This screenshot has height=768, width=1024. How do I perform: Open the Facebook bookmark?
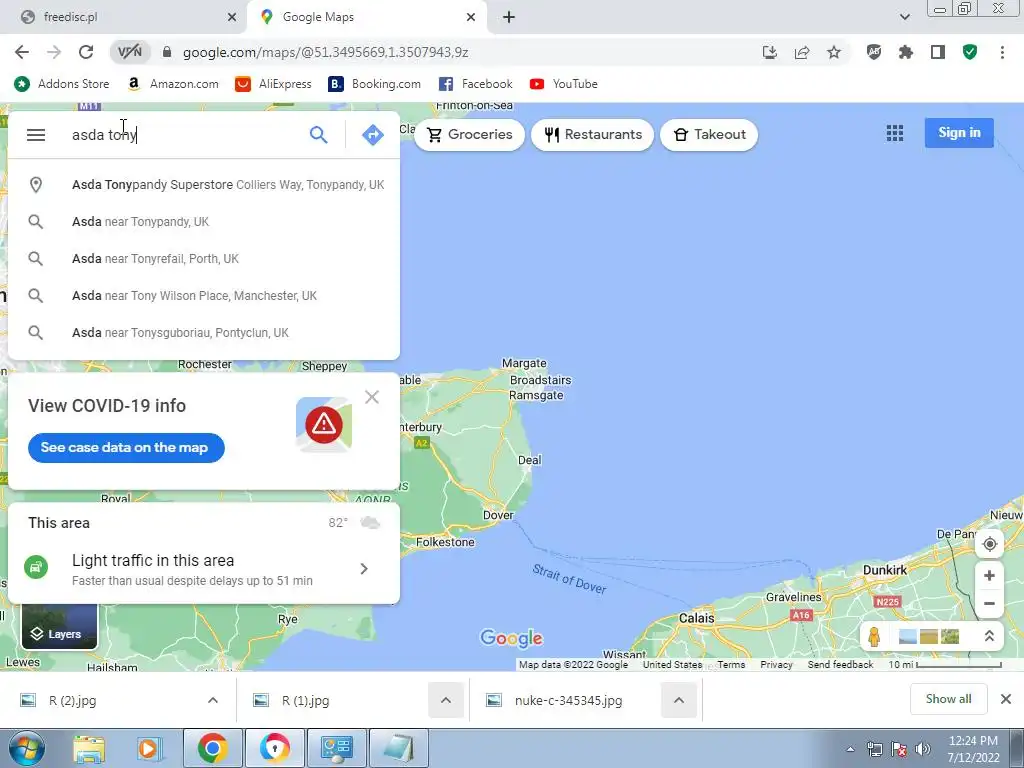[x=475, y=84]
